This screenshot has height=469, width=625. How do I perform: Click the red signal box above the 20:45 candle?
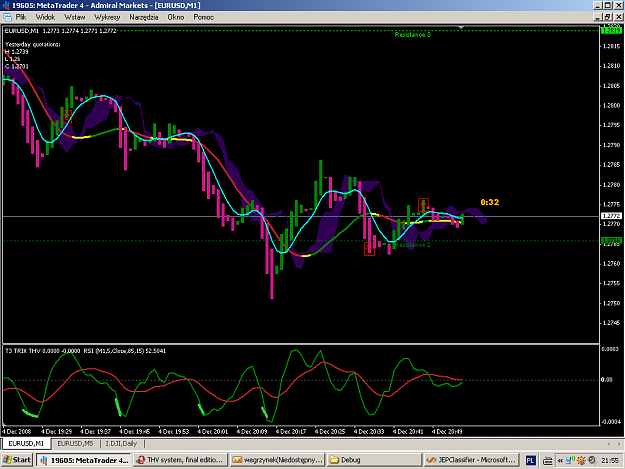[x=423, y=205]
